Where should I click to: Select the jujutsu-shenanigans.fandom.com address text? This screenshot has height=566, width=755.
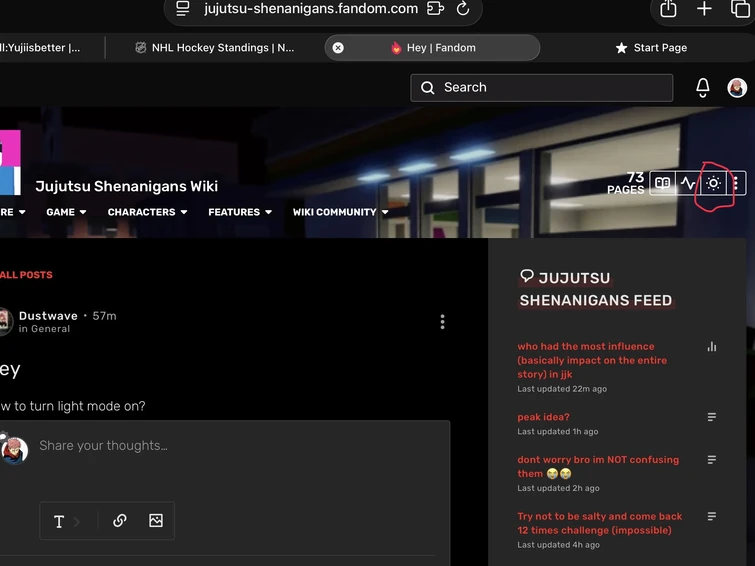(x=311, y=9)
